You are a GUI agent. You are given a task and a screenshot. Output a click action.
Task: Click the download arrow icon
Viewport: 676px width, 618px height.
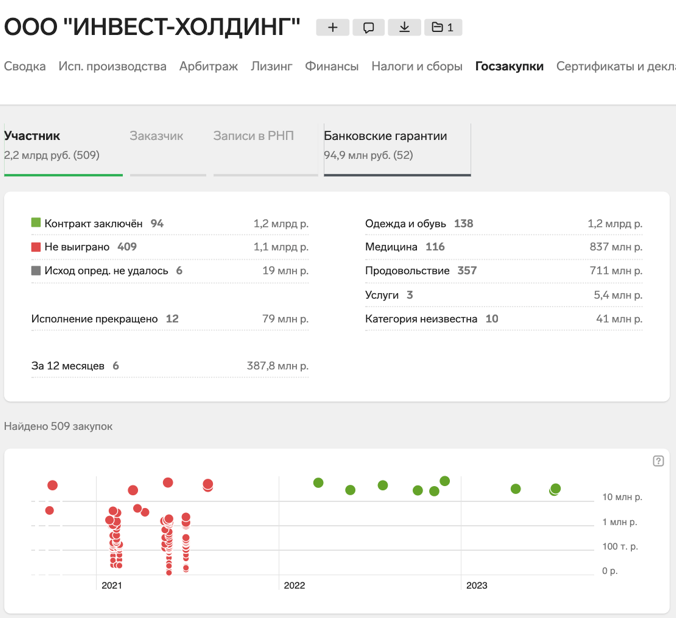click(x=404, y=28)
